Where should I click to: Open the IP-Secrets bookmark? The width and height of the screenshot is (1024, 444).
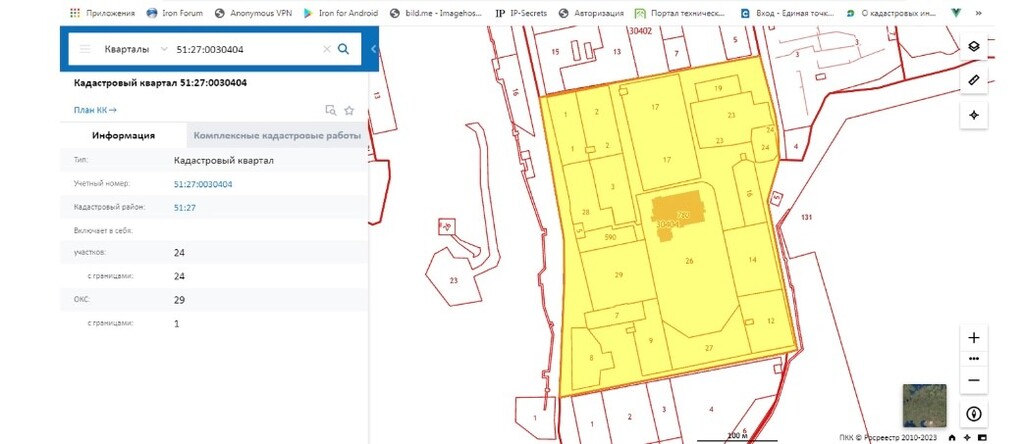(521, 12)
